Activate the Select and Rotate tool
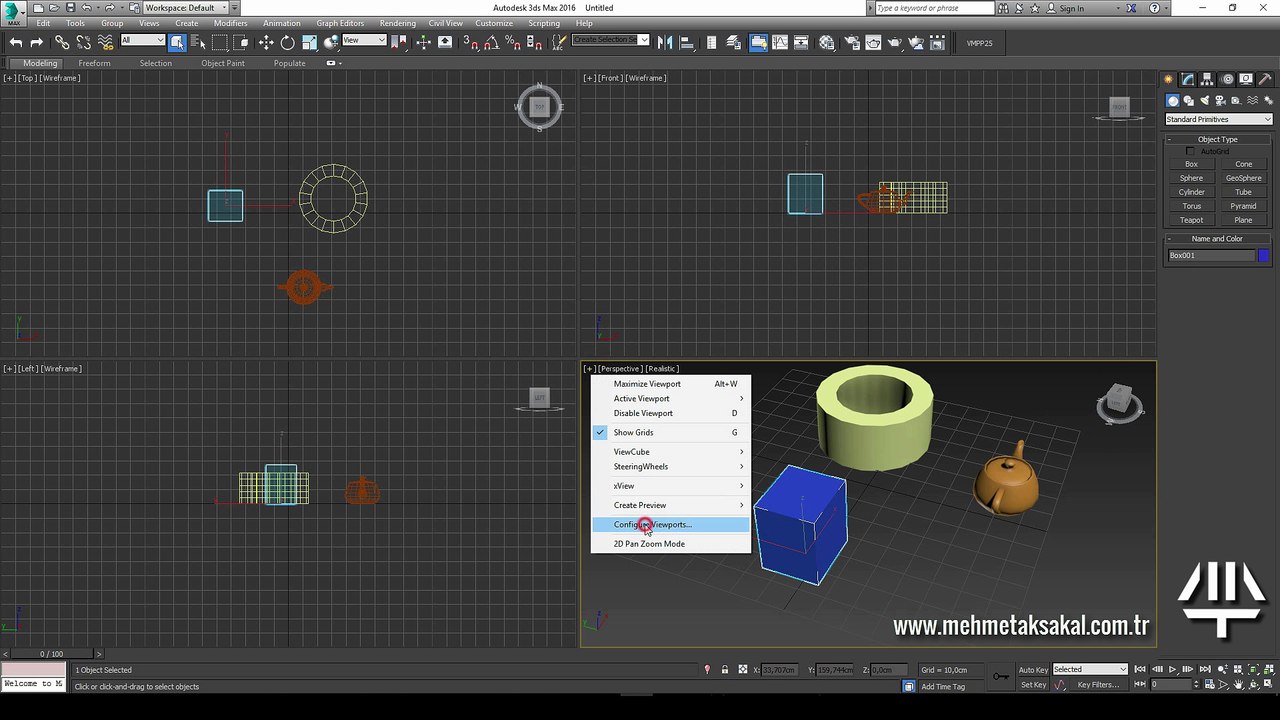Viewport: 1280px width, 720px height. [287, 42]
